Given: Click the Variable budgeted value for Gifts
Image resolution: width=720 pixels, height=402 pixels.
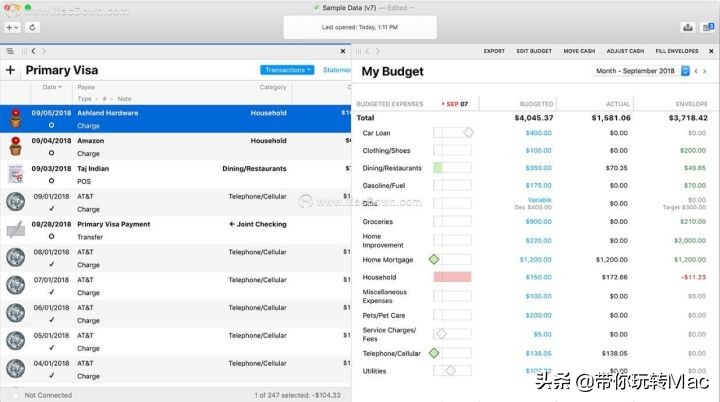Looking at the screenshot, I should pos(540,200).
